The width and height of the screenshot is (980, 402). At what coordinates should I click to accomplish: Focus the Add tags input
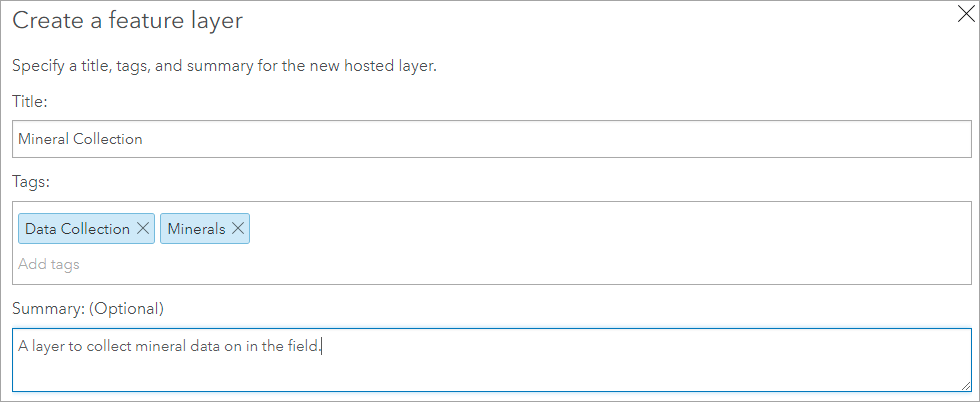(x=49, y=264)
